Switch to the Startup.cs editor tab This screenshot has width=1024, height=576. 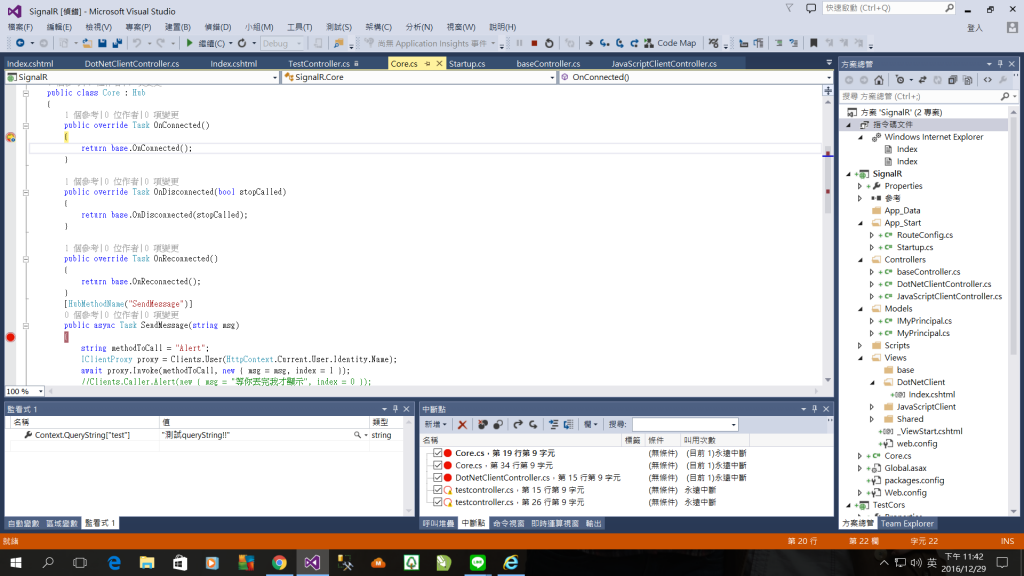point(467,63)
